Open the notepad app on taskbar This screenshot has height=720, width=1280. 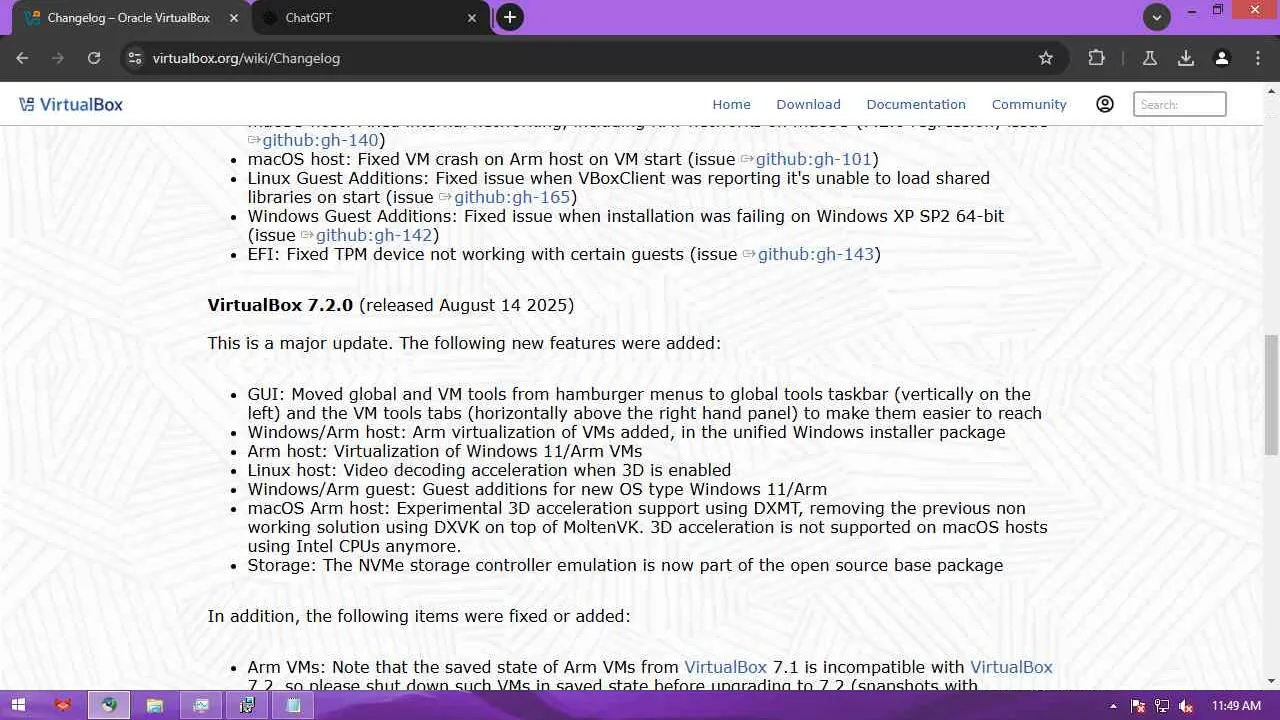pyautogui.click(x=293, y=705)
